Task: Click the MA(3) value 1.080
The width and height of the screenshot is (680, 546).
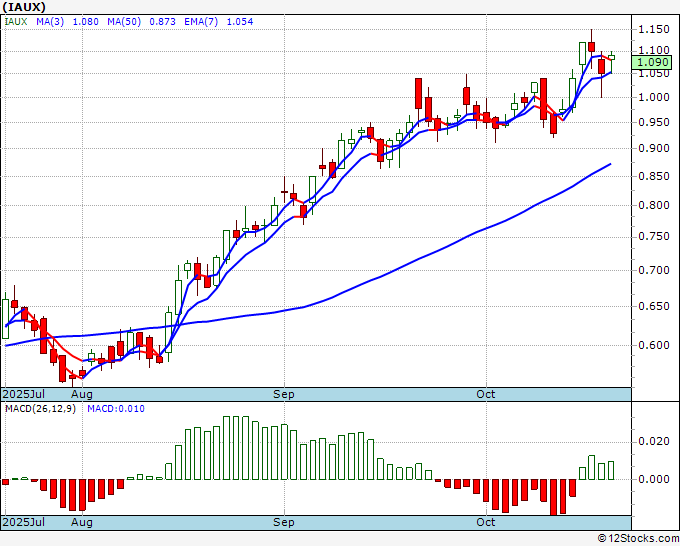Action: pos(85,22)
